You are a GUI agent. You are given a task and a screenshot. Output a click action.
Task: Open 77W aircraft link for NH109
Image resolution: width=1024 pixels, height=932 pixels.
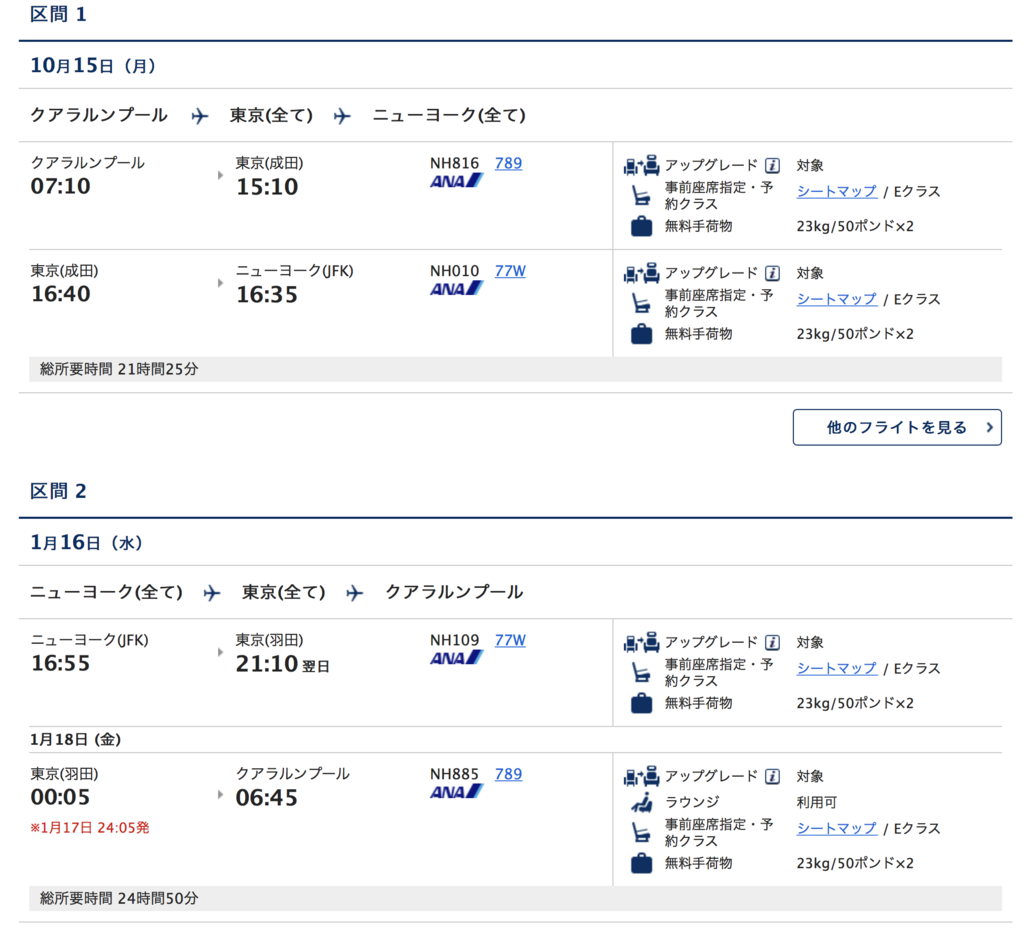[x=510, y=641]
